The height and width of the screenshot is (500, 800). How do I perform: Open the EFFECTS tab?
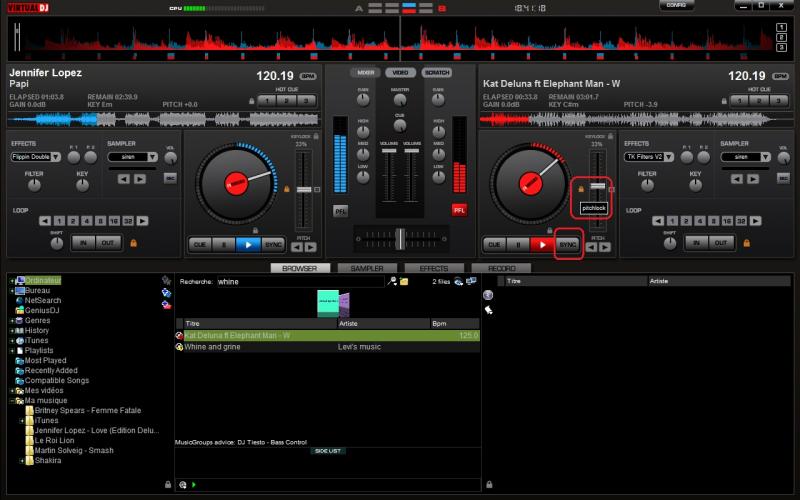(x=433, y=269)
